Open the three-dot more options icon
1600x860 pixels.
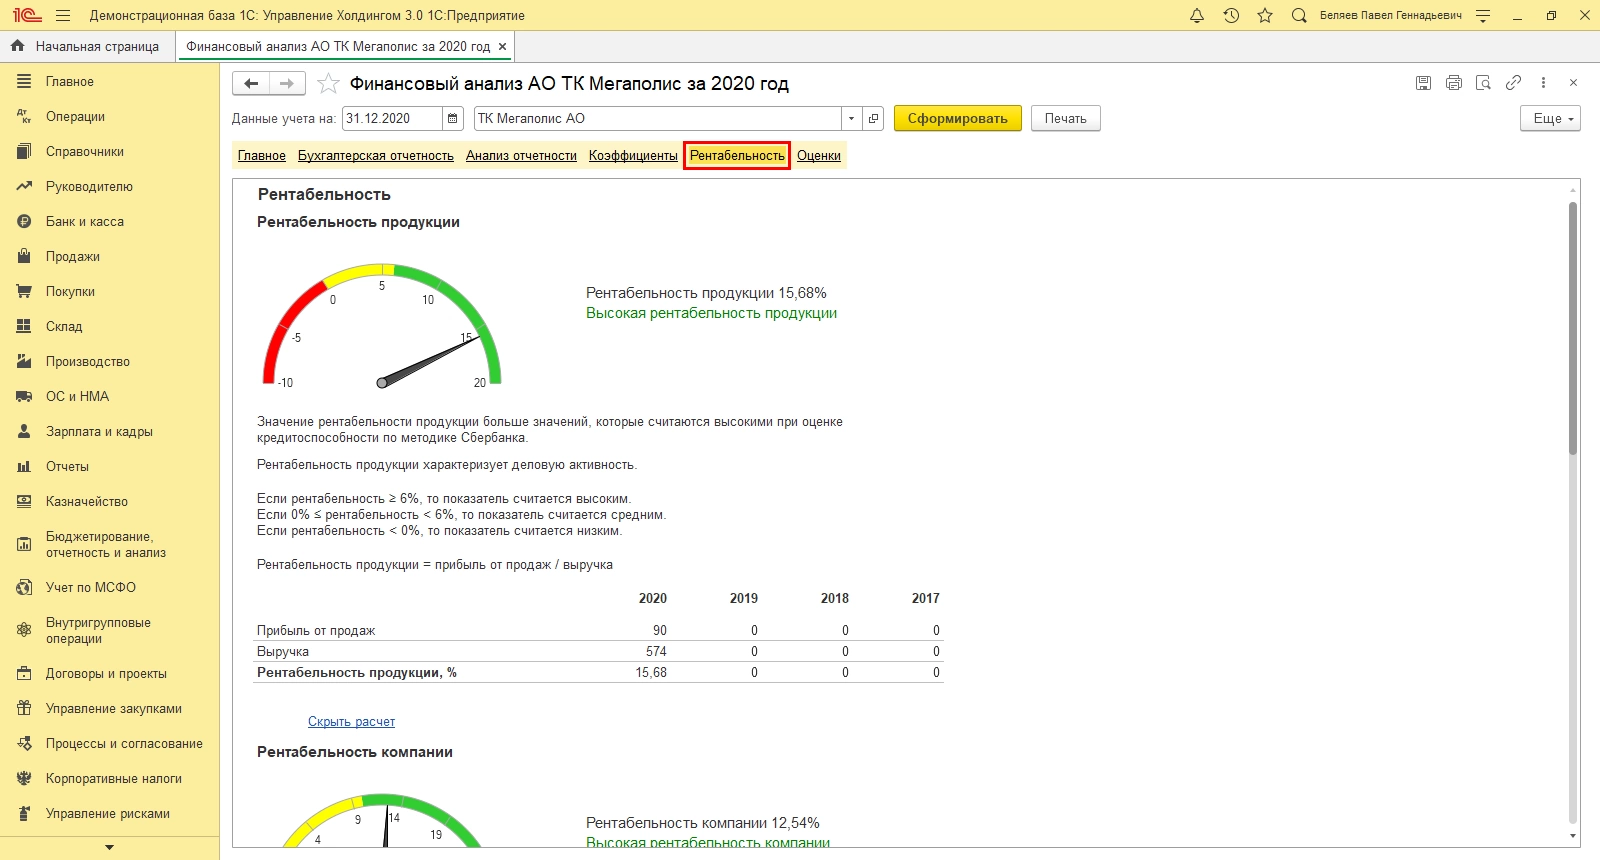click(x=1543, y=83)
